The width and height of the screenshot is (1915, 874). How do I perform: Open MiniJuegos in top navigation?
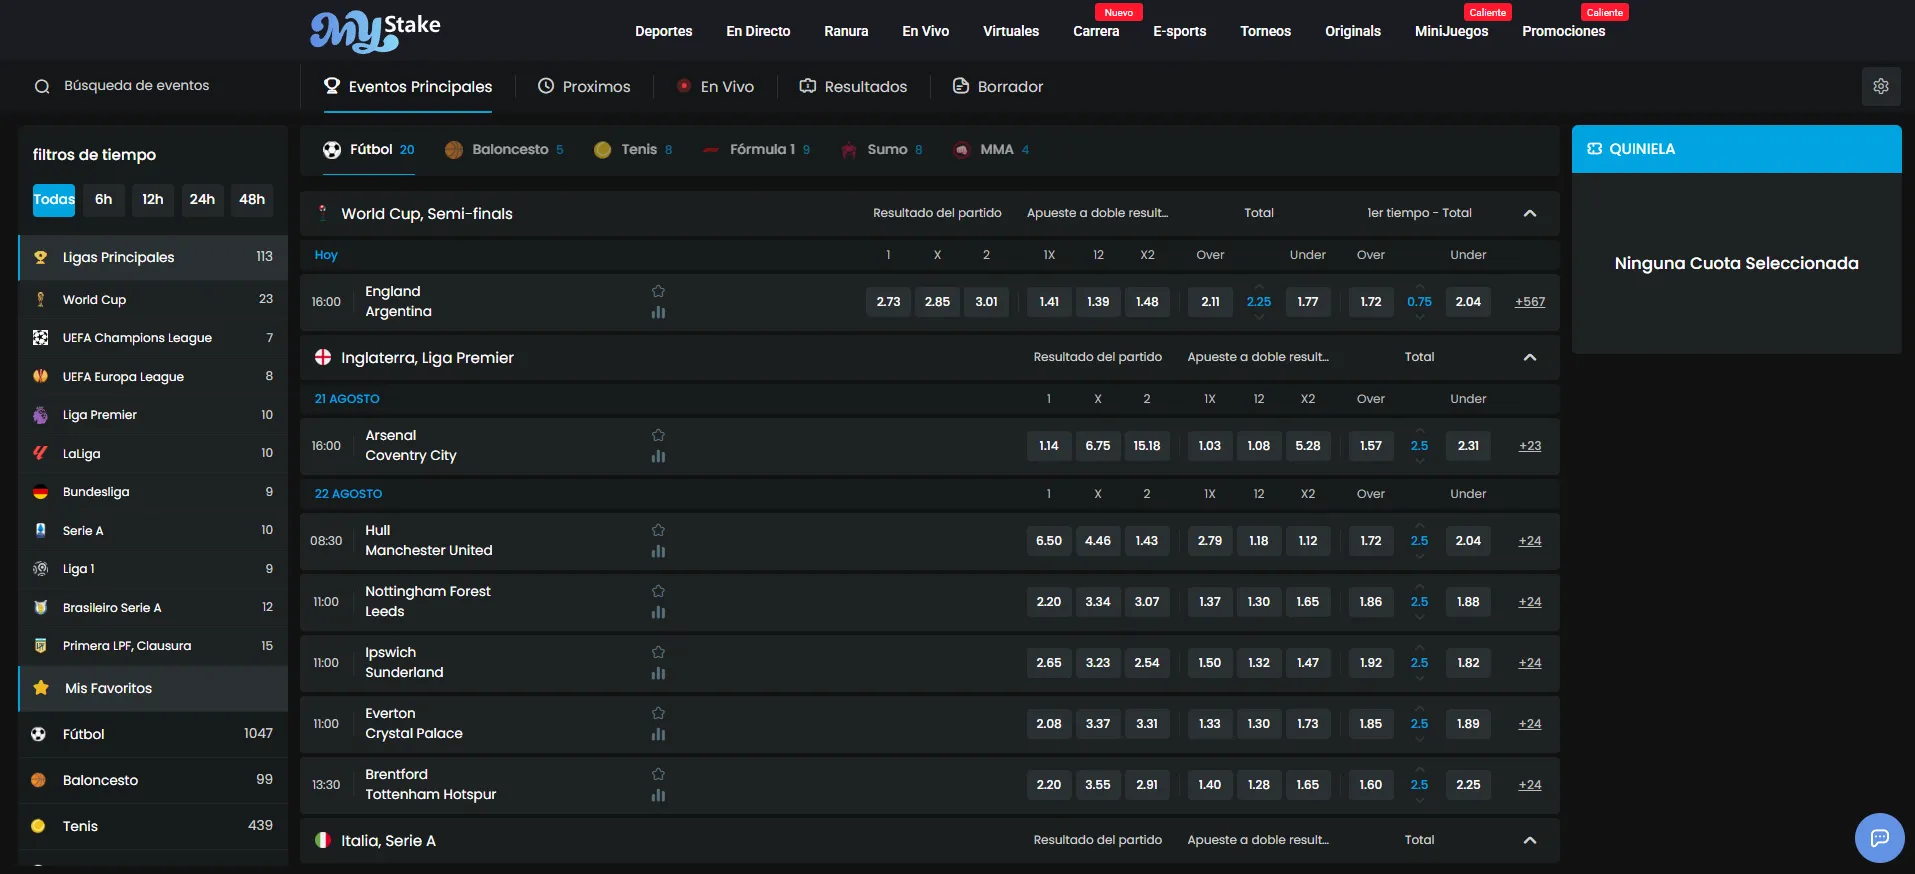click(x=1451, y=31)
